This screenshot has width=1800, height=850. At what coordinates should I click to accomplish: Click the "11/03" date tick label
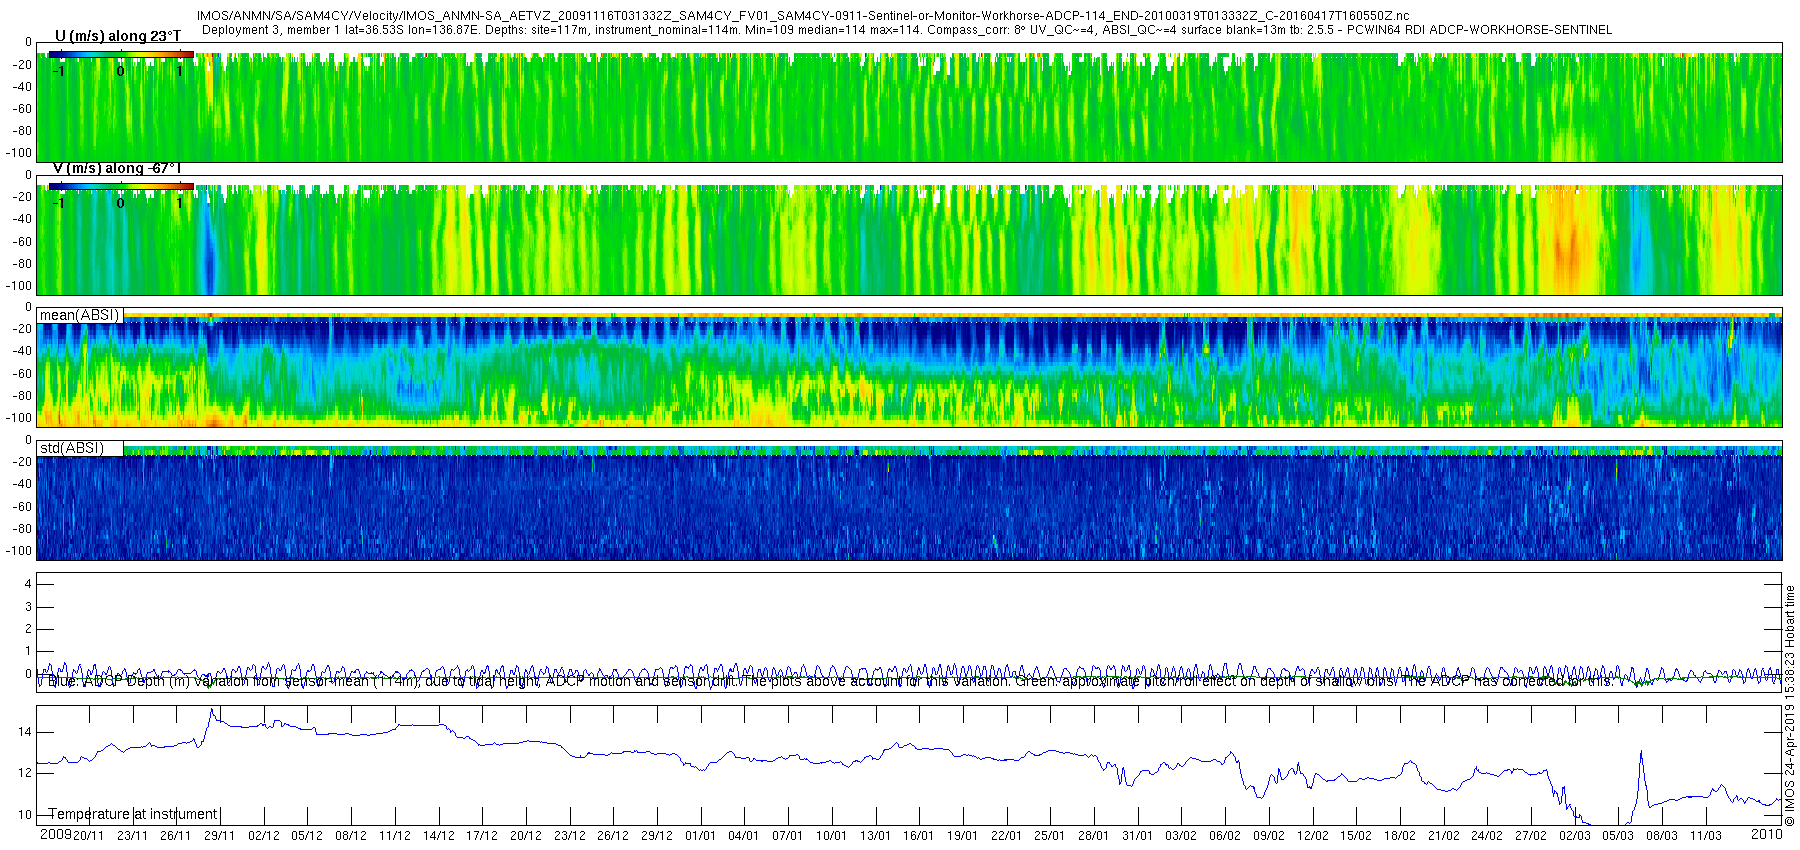[x=1706, y=835]
